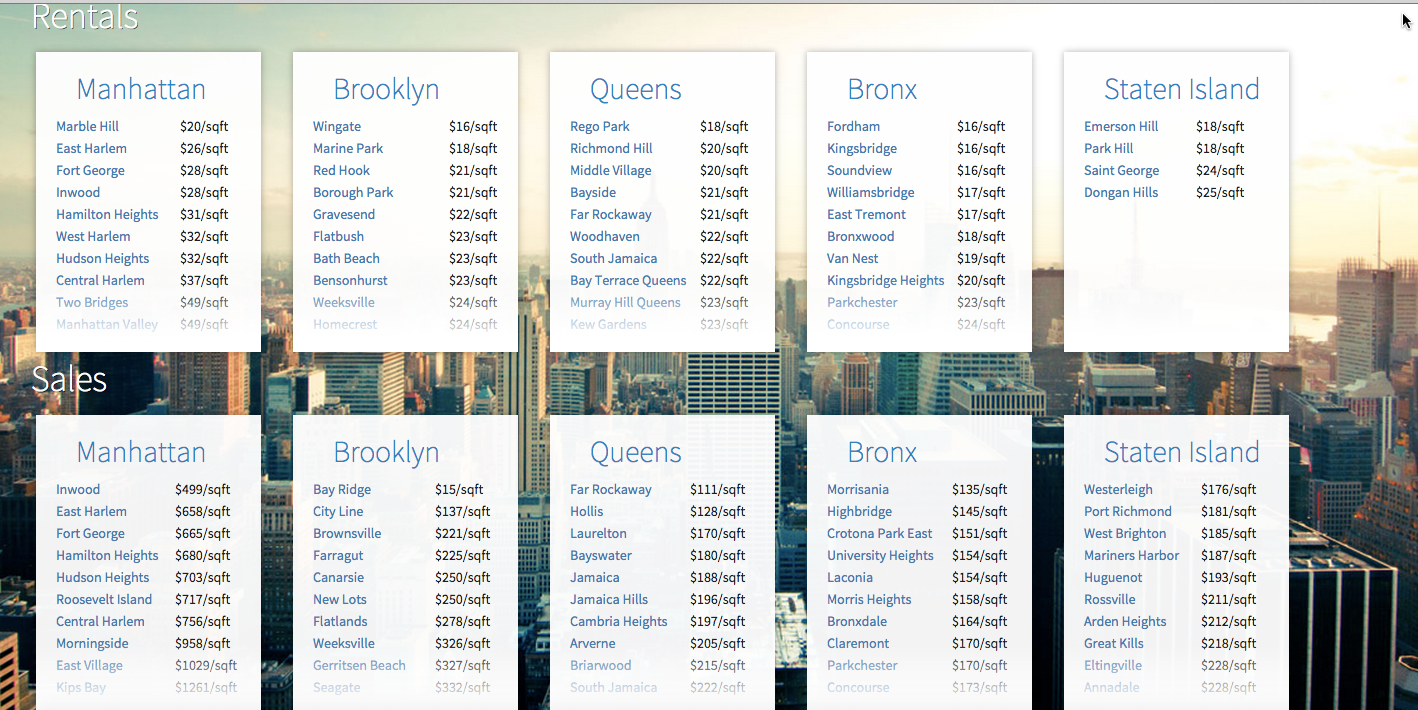Screen dimensions: 1418x710
Task: Open Borough Park rental prices
Action: 353,192
